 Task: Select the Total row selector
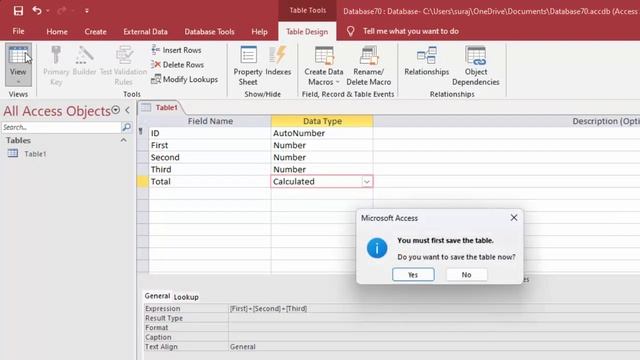pyautogui.click(x=143, y=182)
